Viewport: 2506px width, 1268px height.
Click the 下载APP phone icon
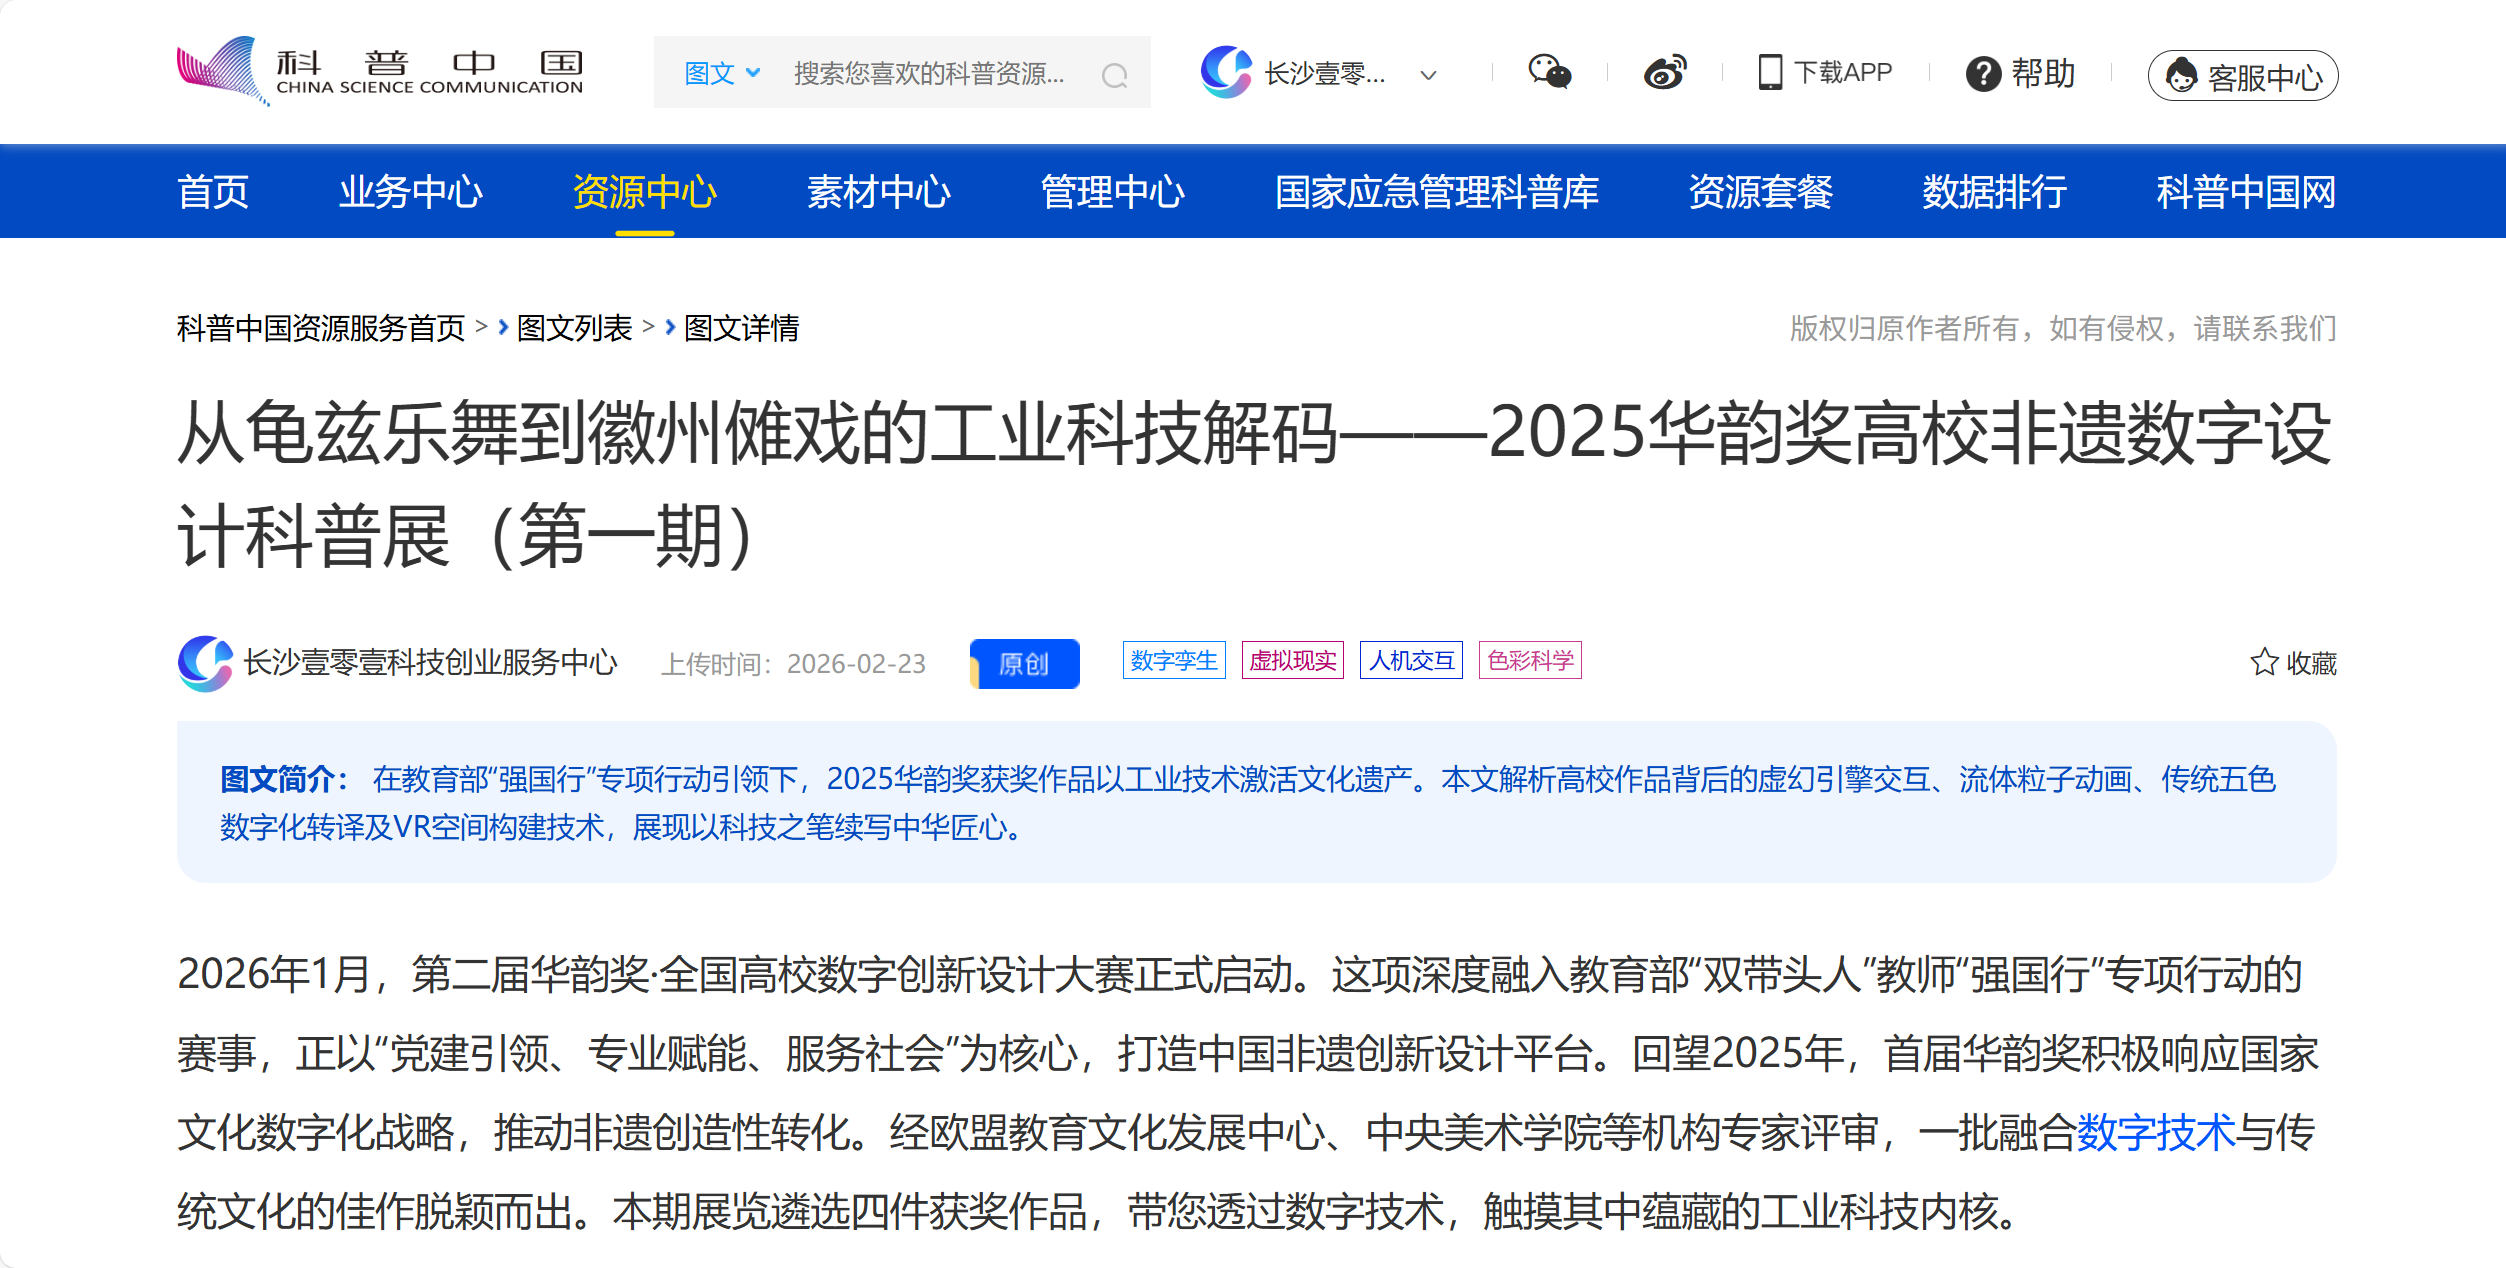(x=1771, y=72)
